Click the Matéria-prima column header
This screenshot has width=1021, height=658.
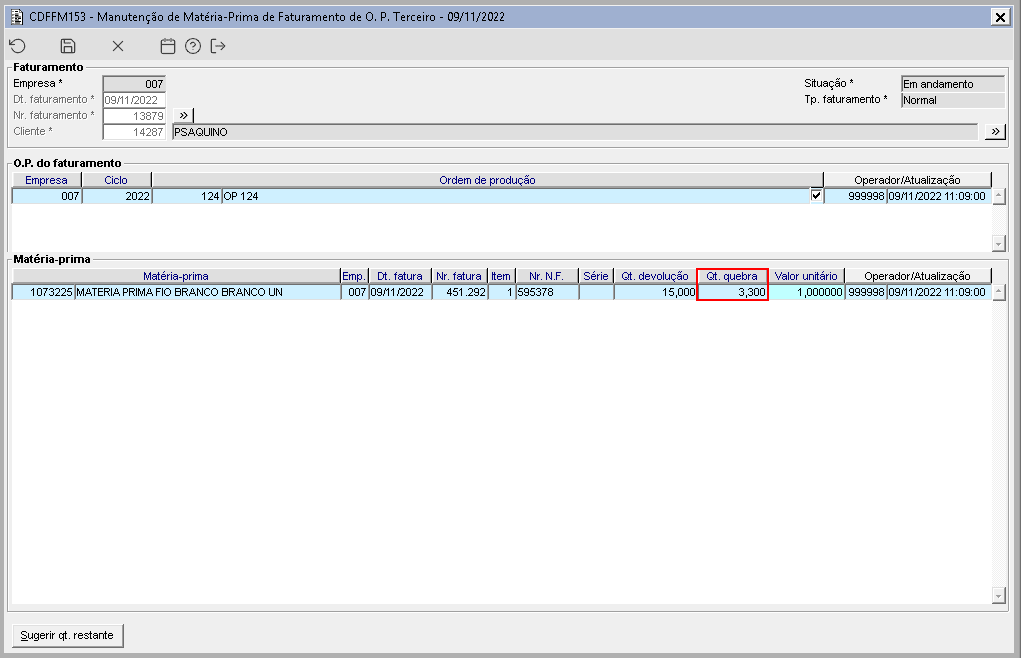pyautogui.click(x=176, y=276)
